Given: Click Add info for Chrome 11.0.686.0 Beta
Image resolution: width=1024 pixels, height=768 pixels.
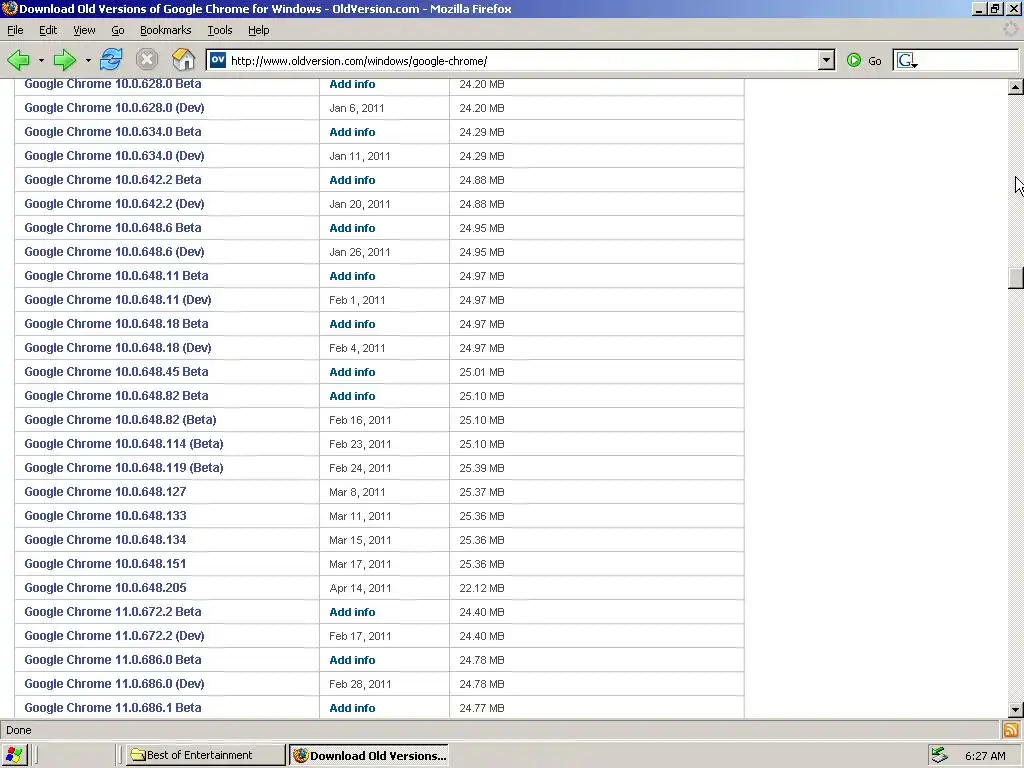Looking at the screenshot, I should tap(352, 660).
